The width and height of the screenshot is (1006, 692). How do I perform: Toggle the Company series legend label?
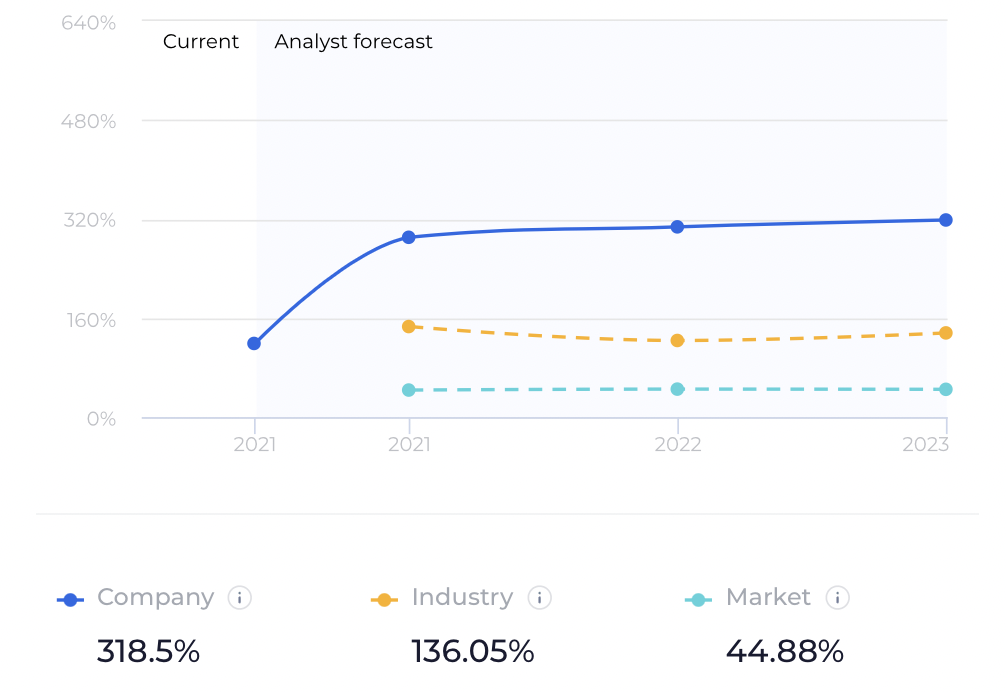click(155, 598)
